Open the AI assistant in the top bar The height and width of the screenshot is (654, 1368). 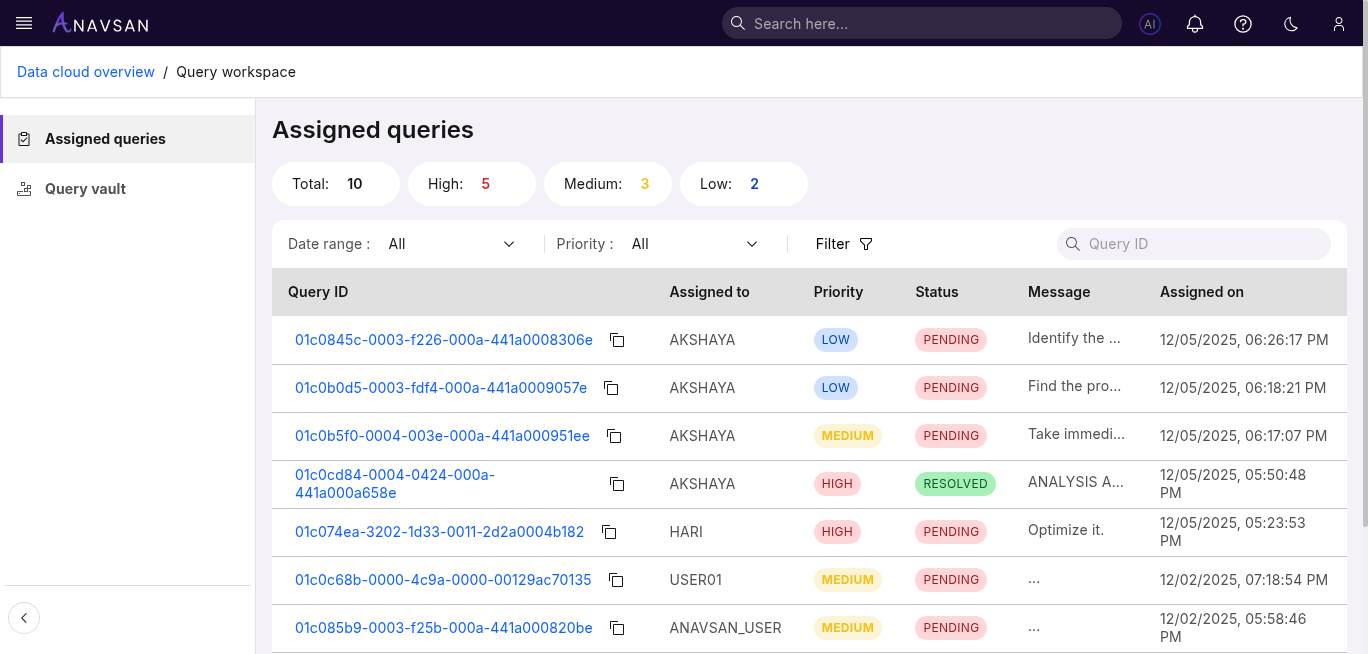[x=1149, y=24]
